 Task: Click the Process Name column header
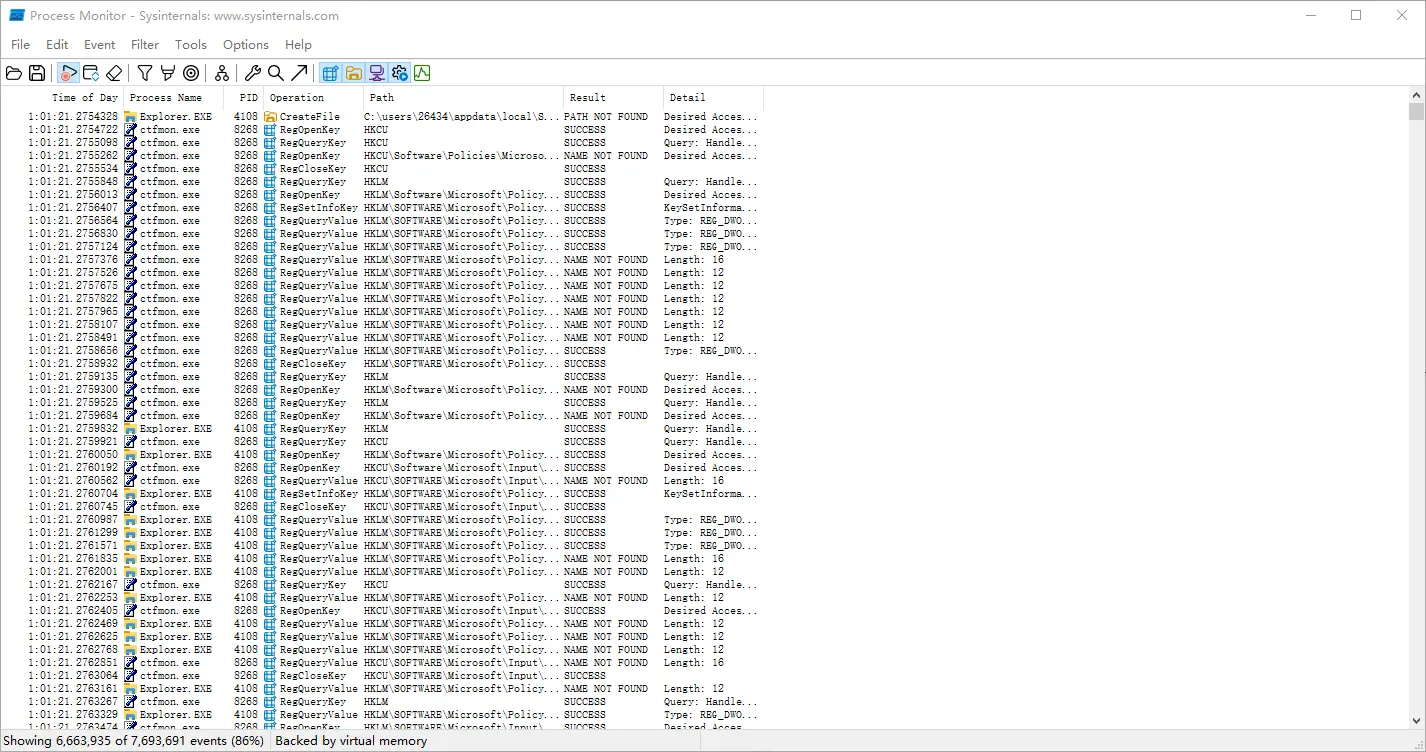click(x=166, y=98)
